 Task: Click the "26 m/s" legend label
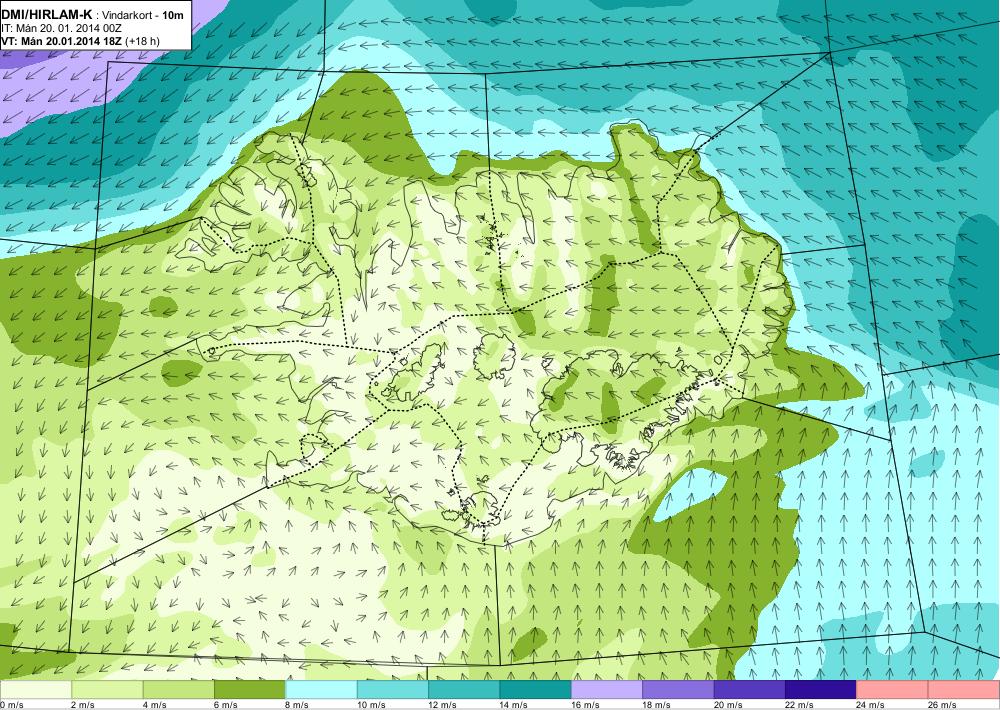tap(943, 705)
